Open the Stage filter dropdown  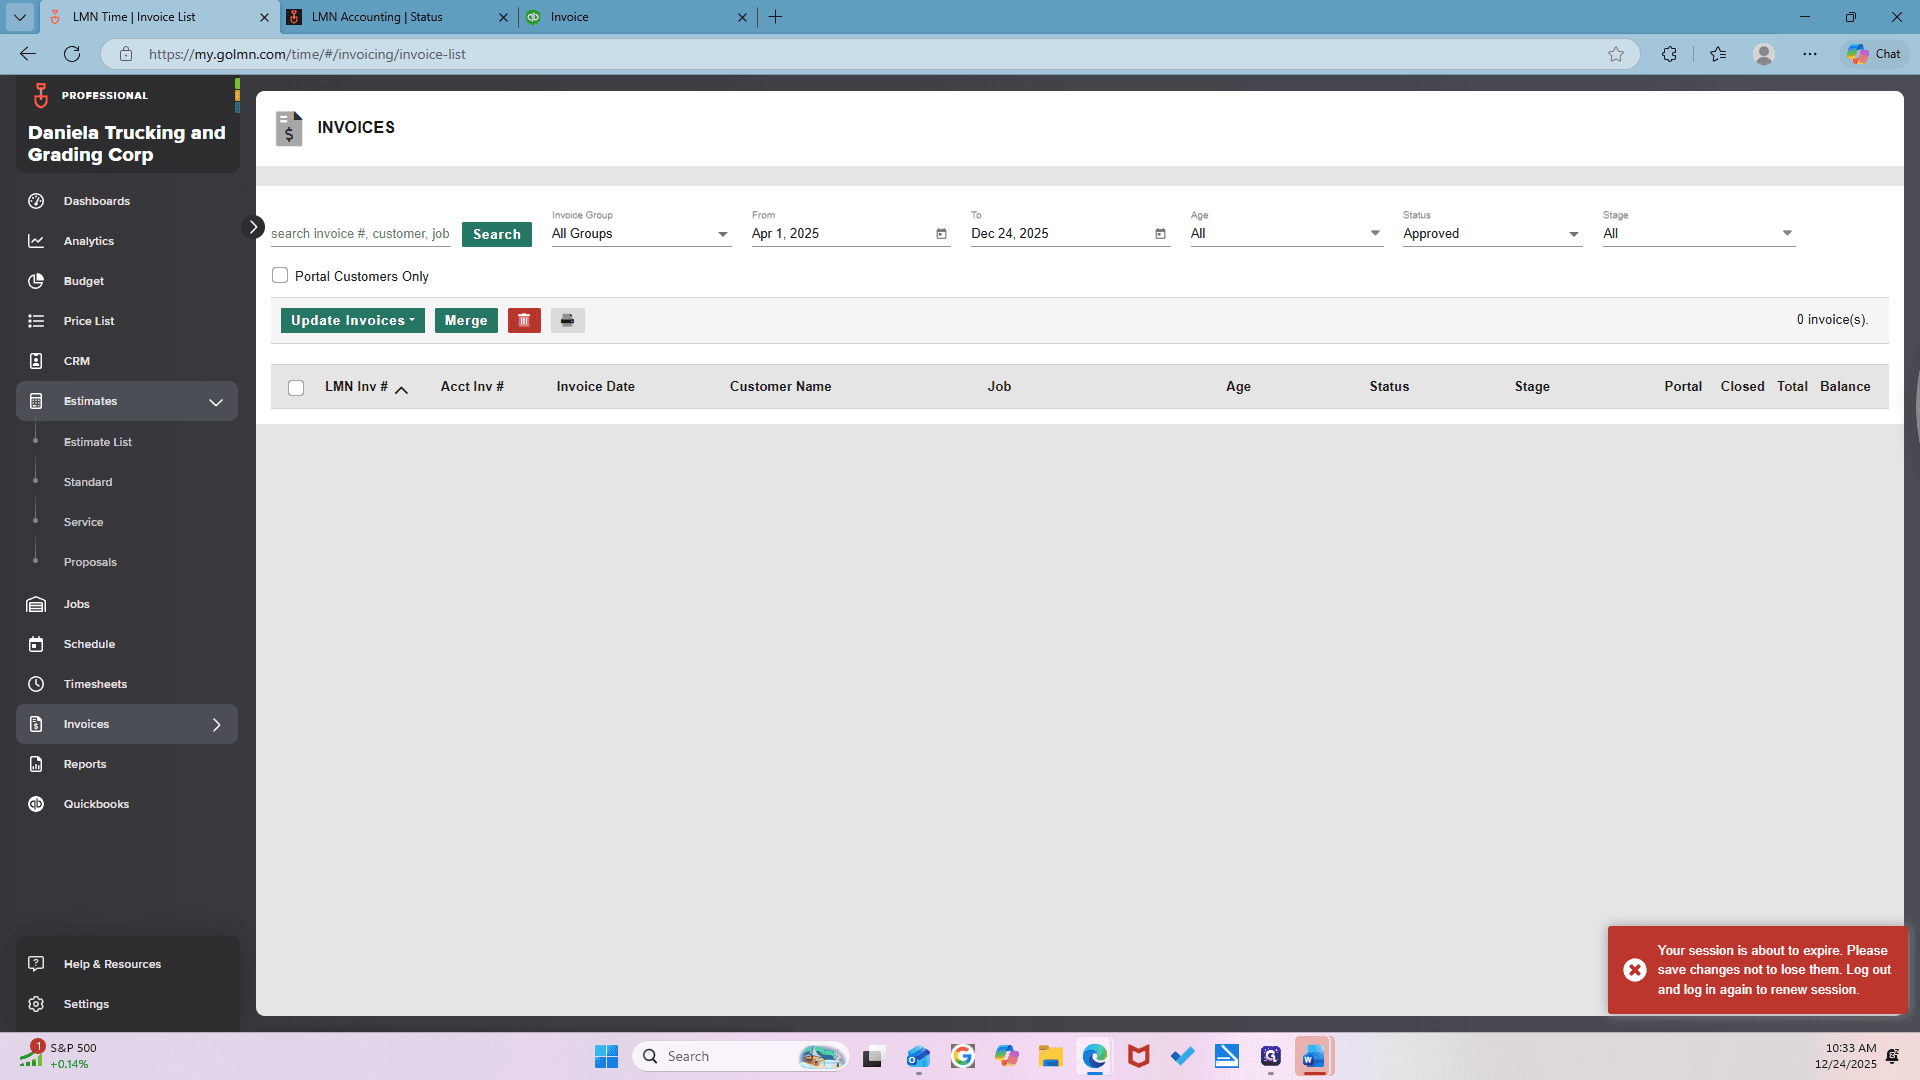(1699, 234)
